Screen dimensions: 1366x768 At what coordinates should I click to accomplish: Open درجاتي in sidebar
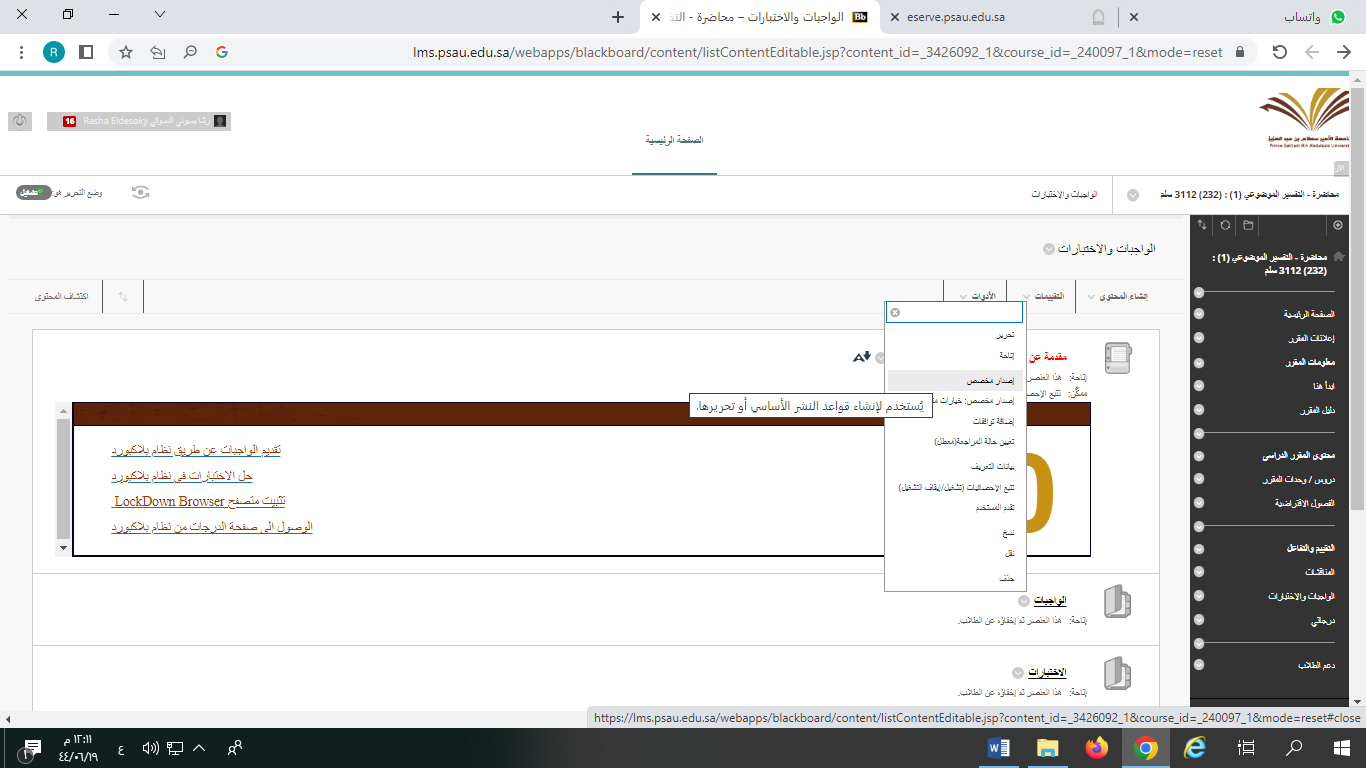click(1323, 621)
